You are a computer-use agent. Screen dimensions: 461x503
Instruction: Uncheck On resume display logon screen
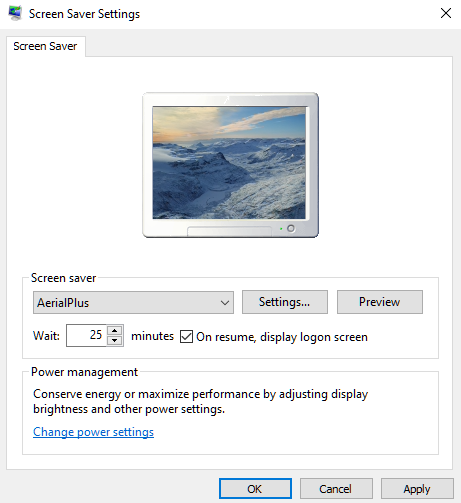click(186, 336)
